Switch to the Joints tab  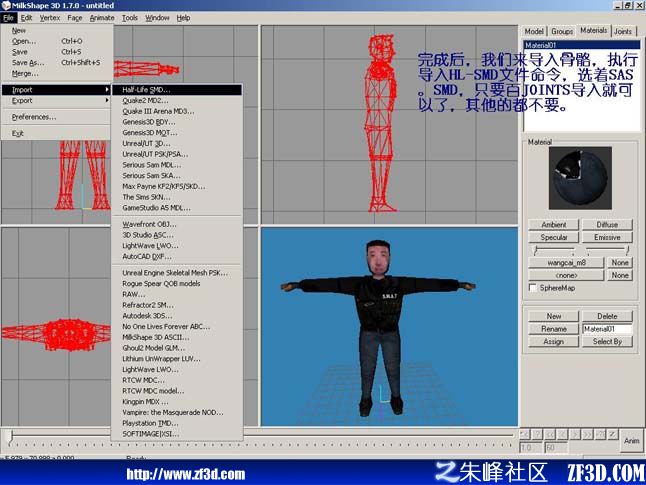click(623, 31)
